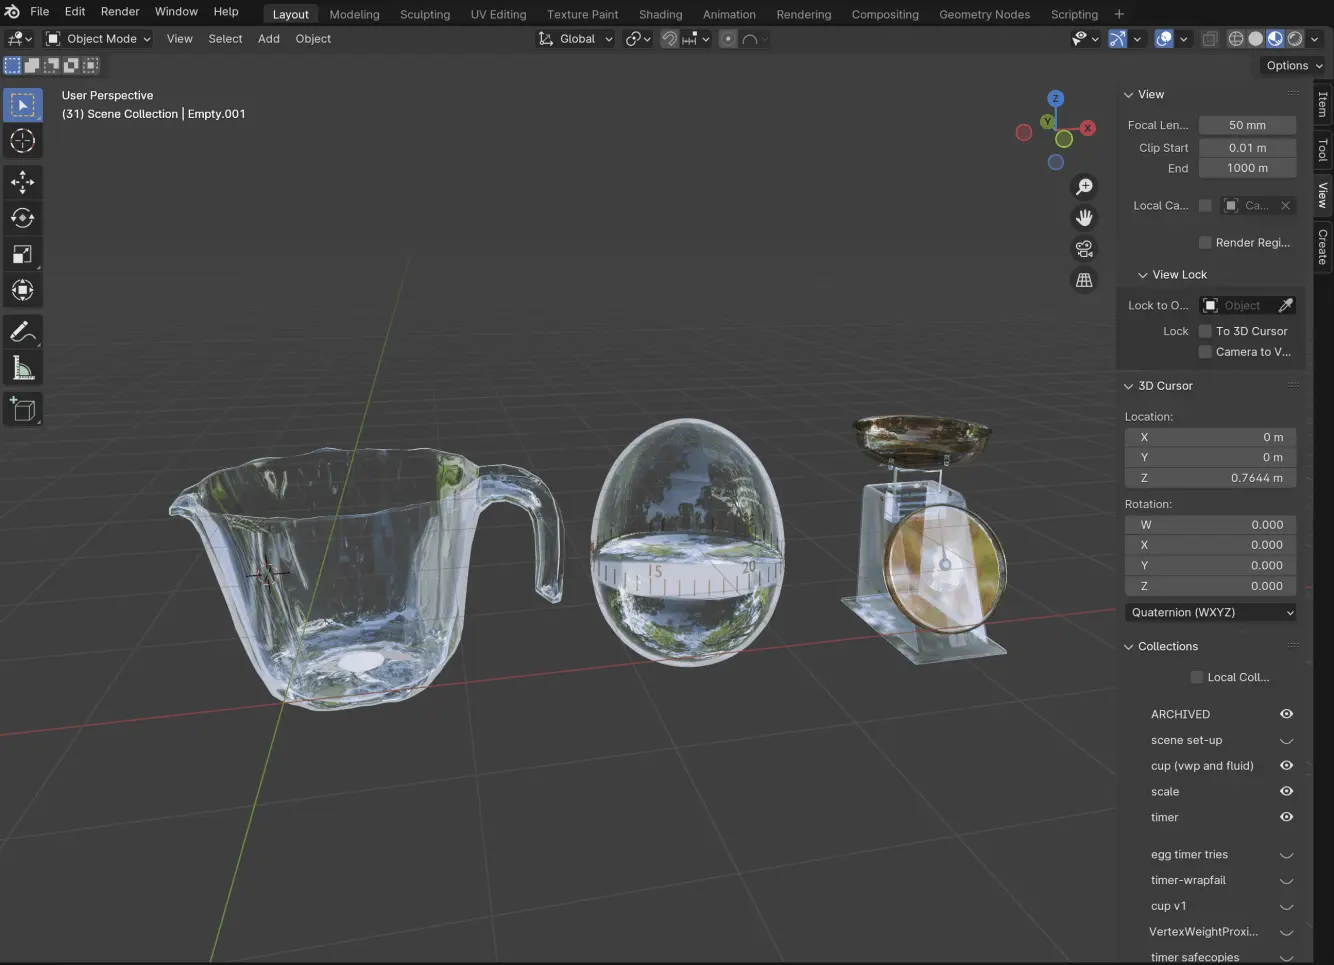Check Lock To 3D Cursor
The width and height of the screenshot is (1334, 965).
(1205, 331)
